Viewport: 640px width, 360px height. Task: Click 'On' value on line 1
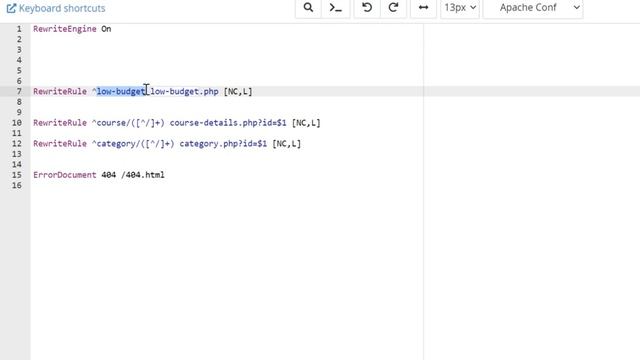click(106, 29)
